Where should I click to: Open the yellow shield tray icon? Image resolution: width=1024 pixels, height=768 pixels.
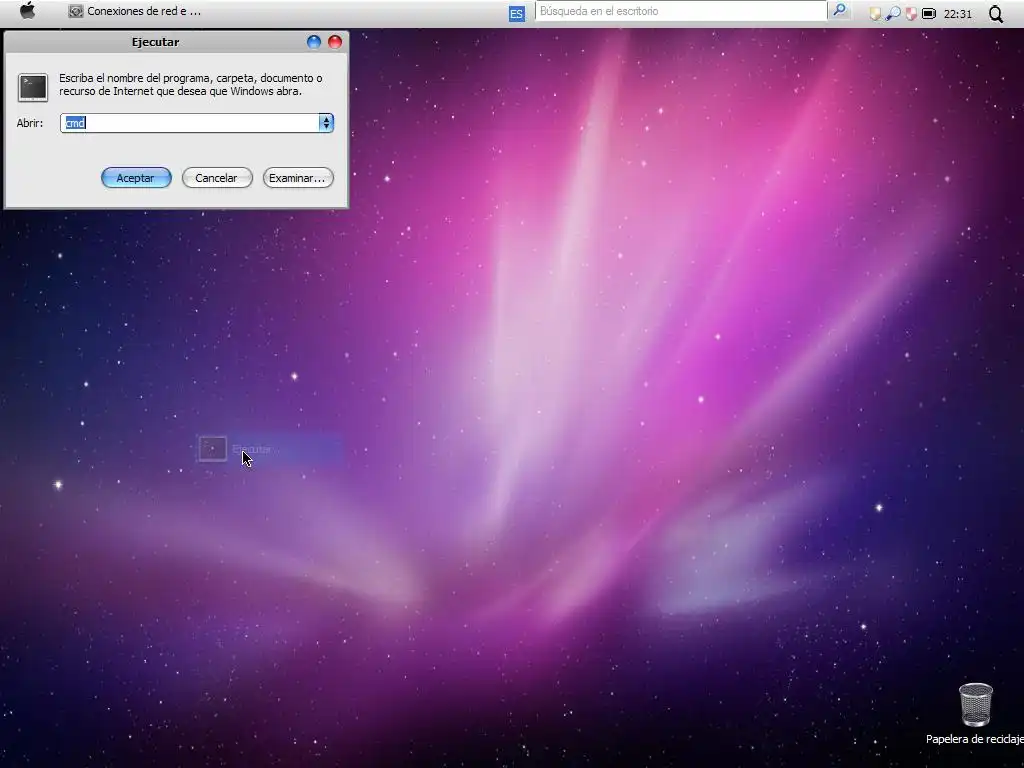[x=875, y=14]
